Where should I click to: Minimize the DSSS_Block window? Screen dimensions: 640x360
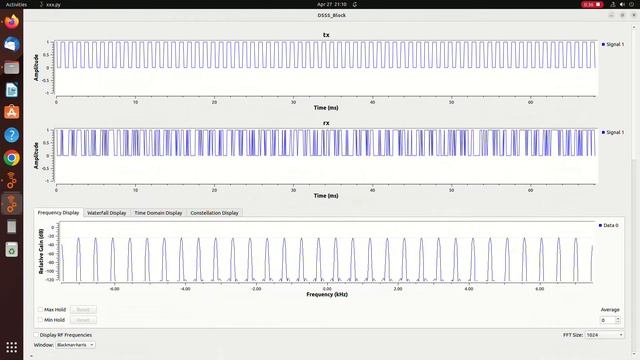coord(611,15)
